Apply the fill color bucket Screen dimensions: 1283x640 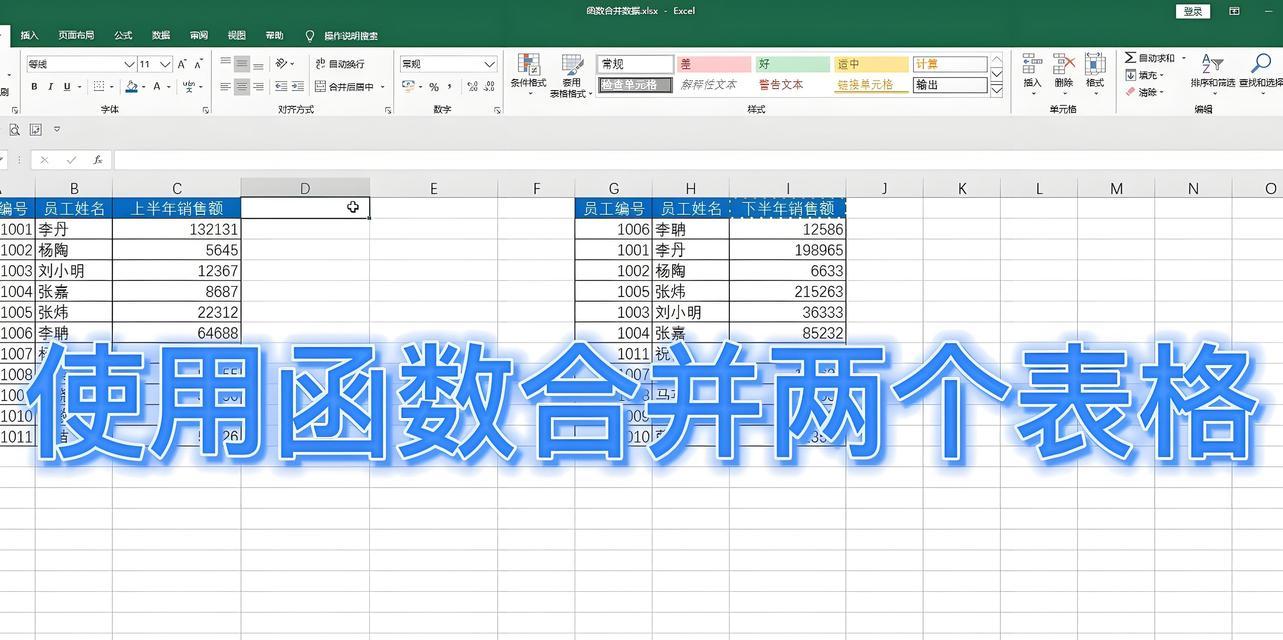pos(130,87)
